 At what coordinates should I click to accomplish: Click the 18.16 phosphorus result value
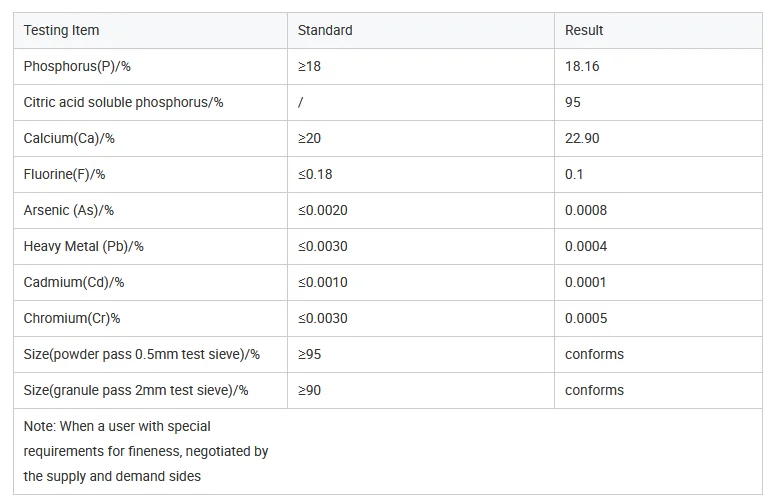pyautogui.click(x=582, y=66)
